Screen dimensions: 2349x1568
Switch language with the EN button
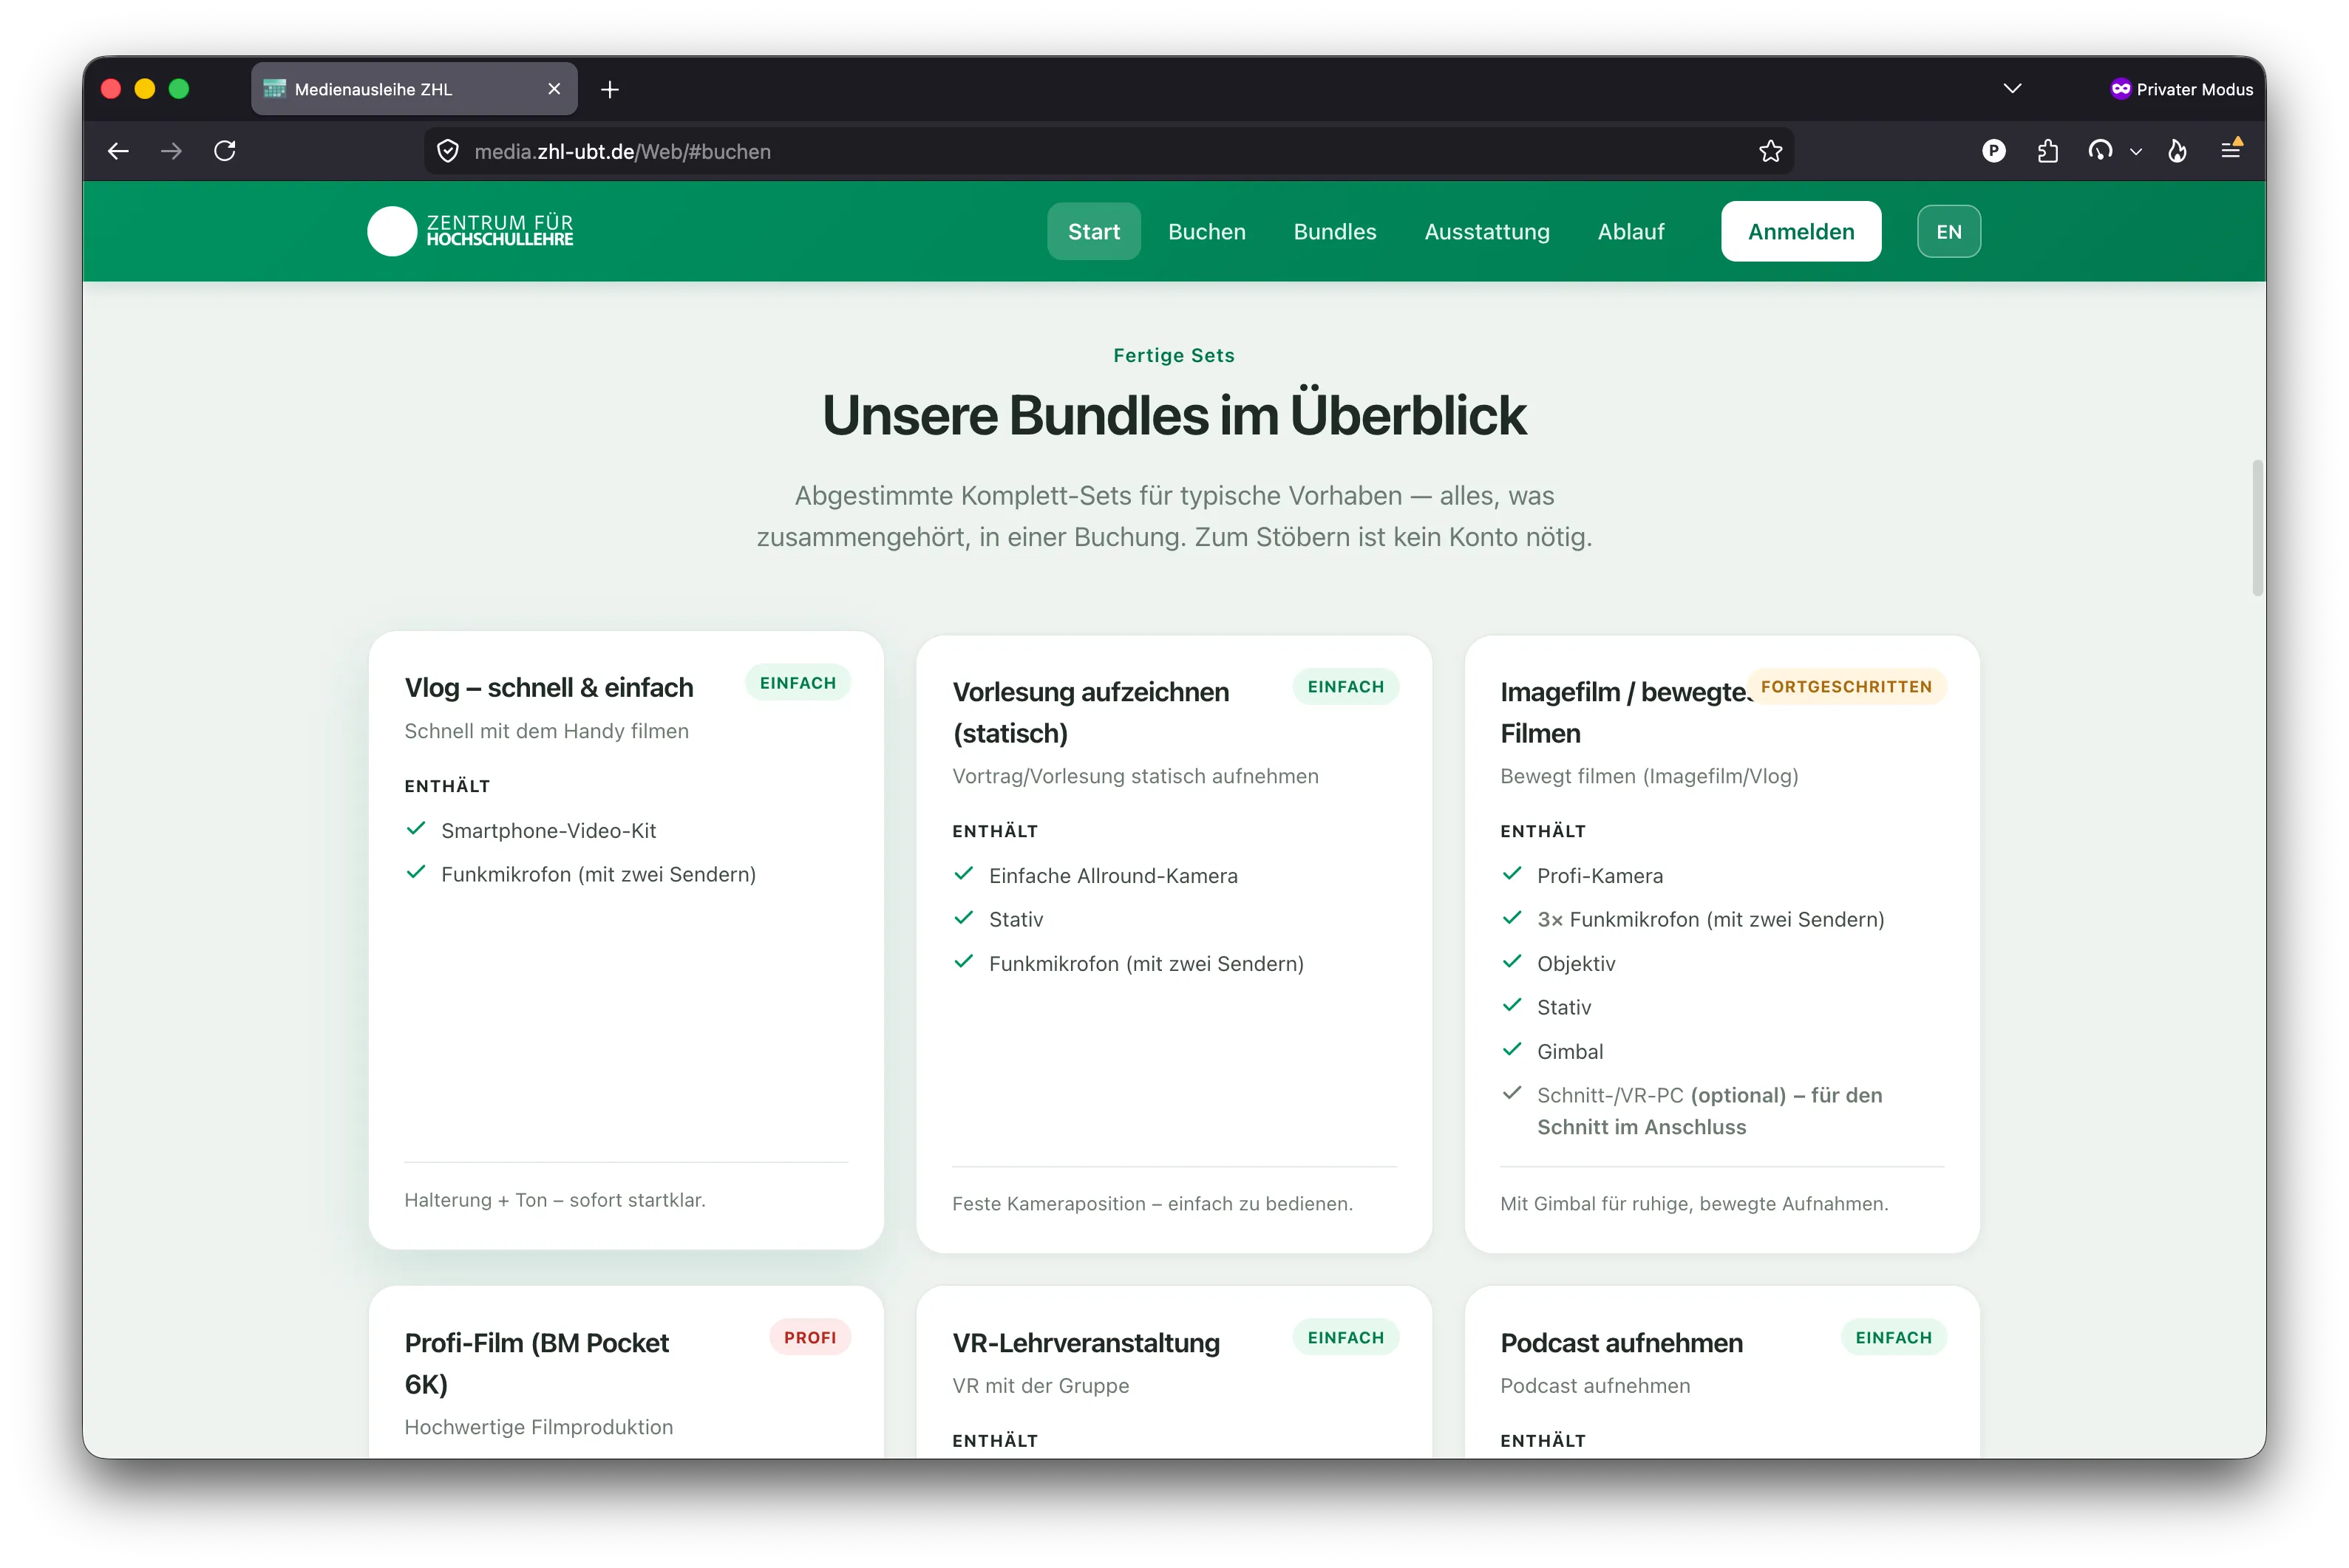1948,231
